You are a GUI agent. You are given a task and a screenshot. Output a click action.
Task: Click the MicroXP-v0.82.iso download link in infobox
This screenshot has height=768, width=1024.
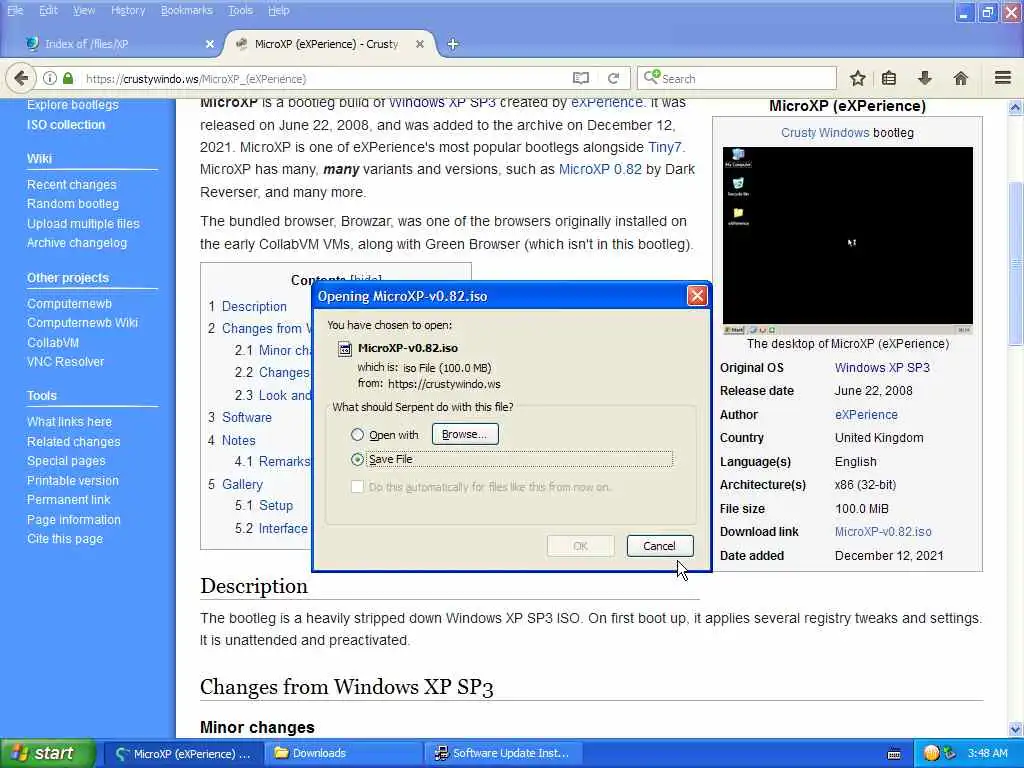pos(883,532)
